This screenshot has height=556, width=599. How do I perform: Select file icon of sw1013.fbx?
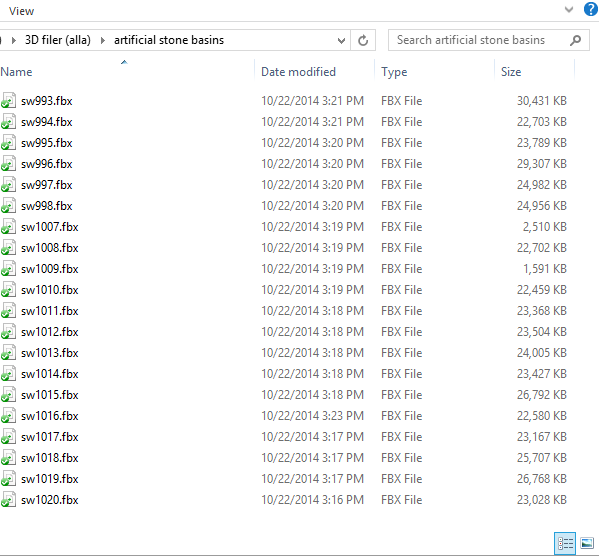8,353
